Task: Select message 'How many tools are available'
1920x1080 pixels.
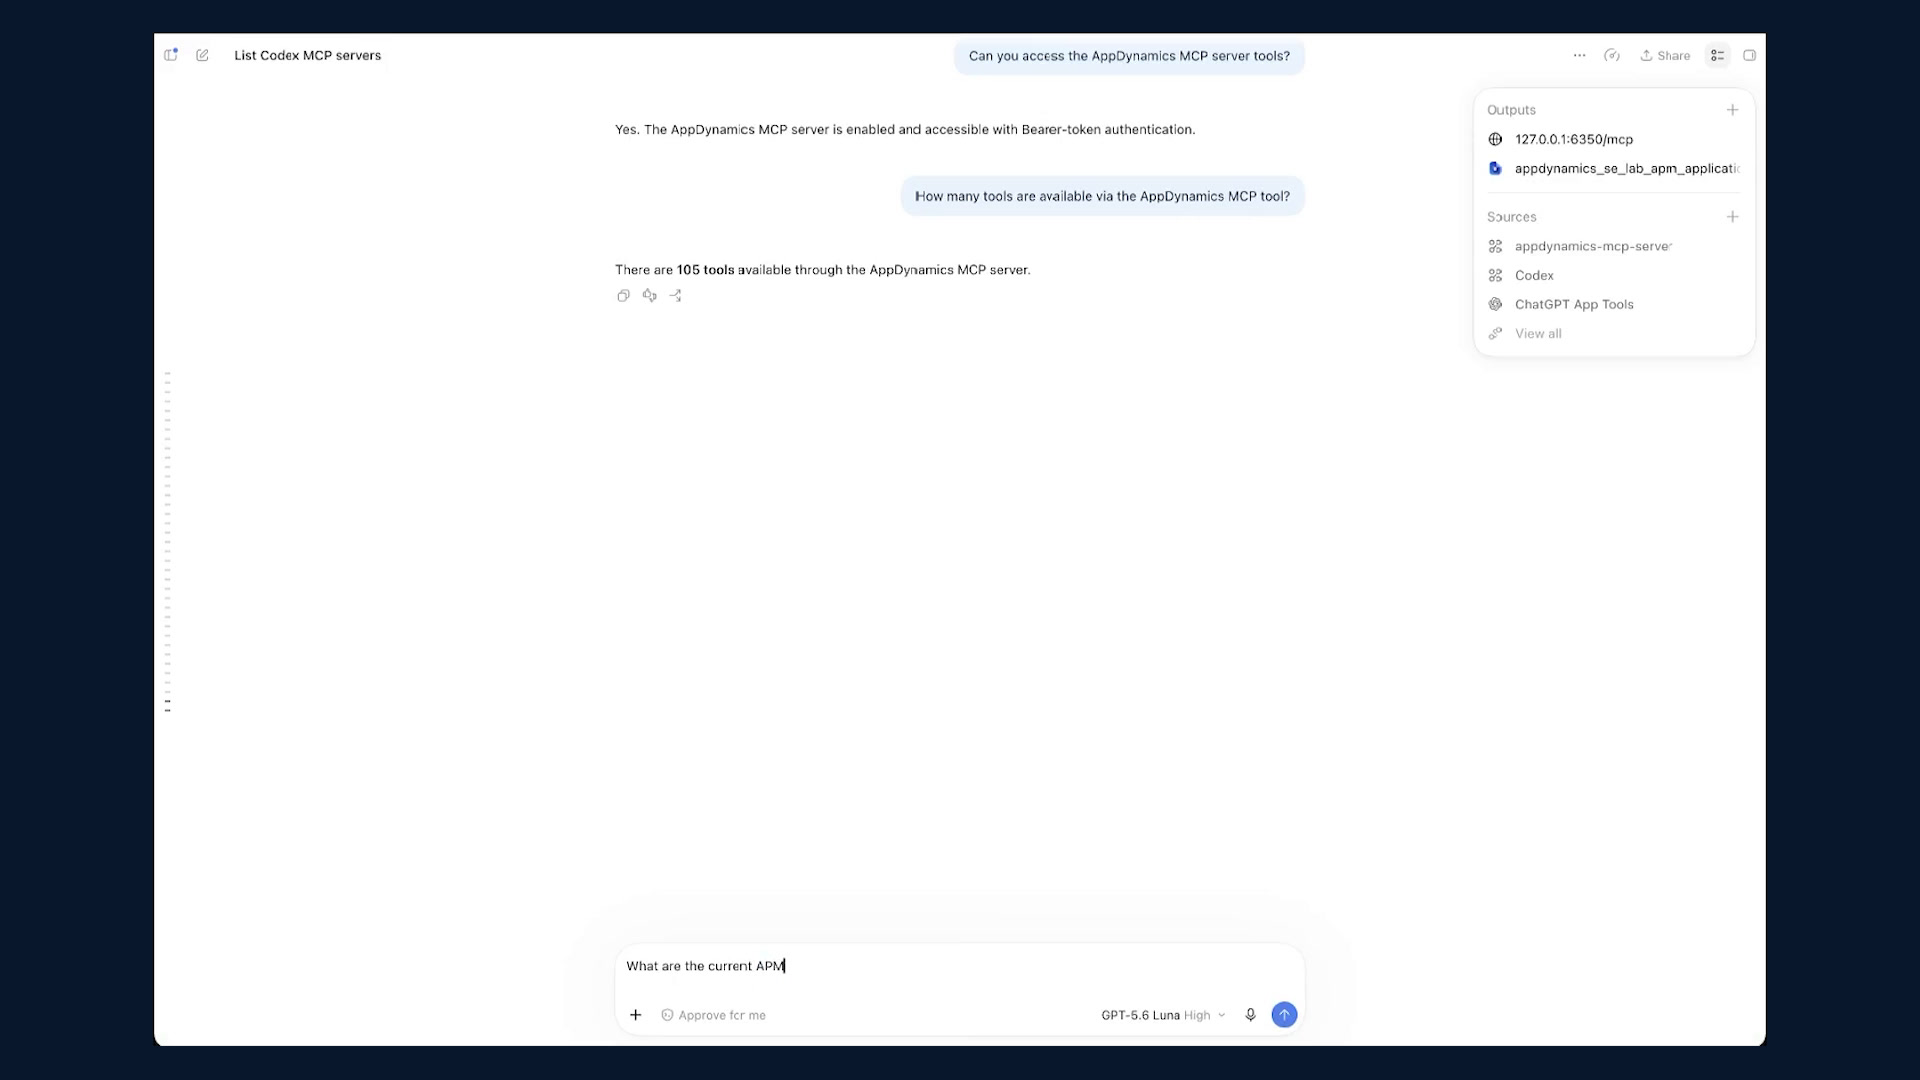Action: click(x=1102, y=196)
